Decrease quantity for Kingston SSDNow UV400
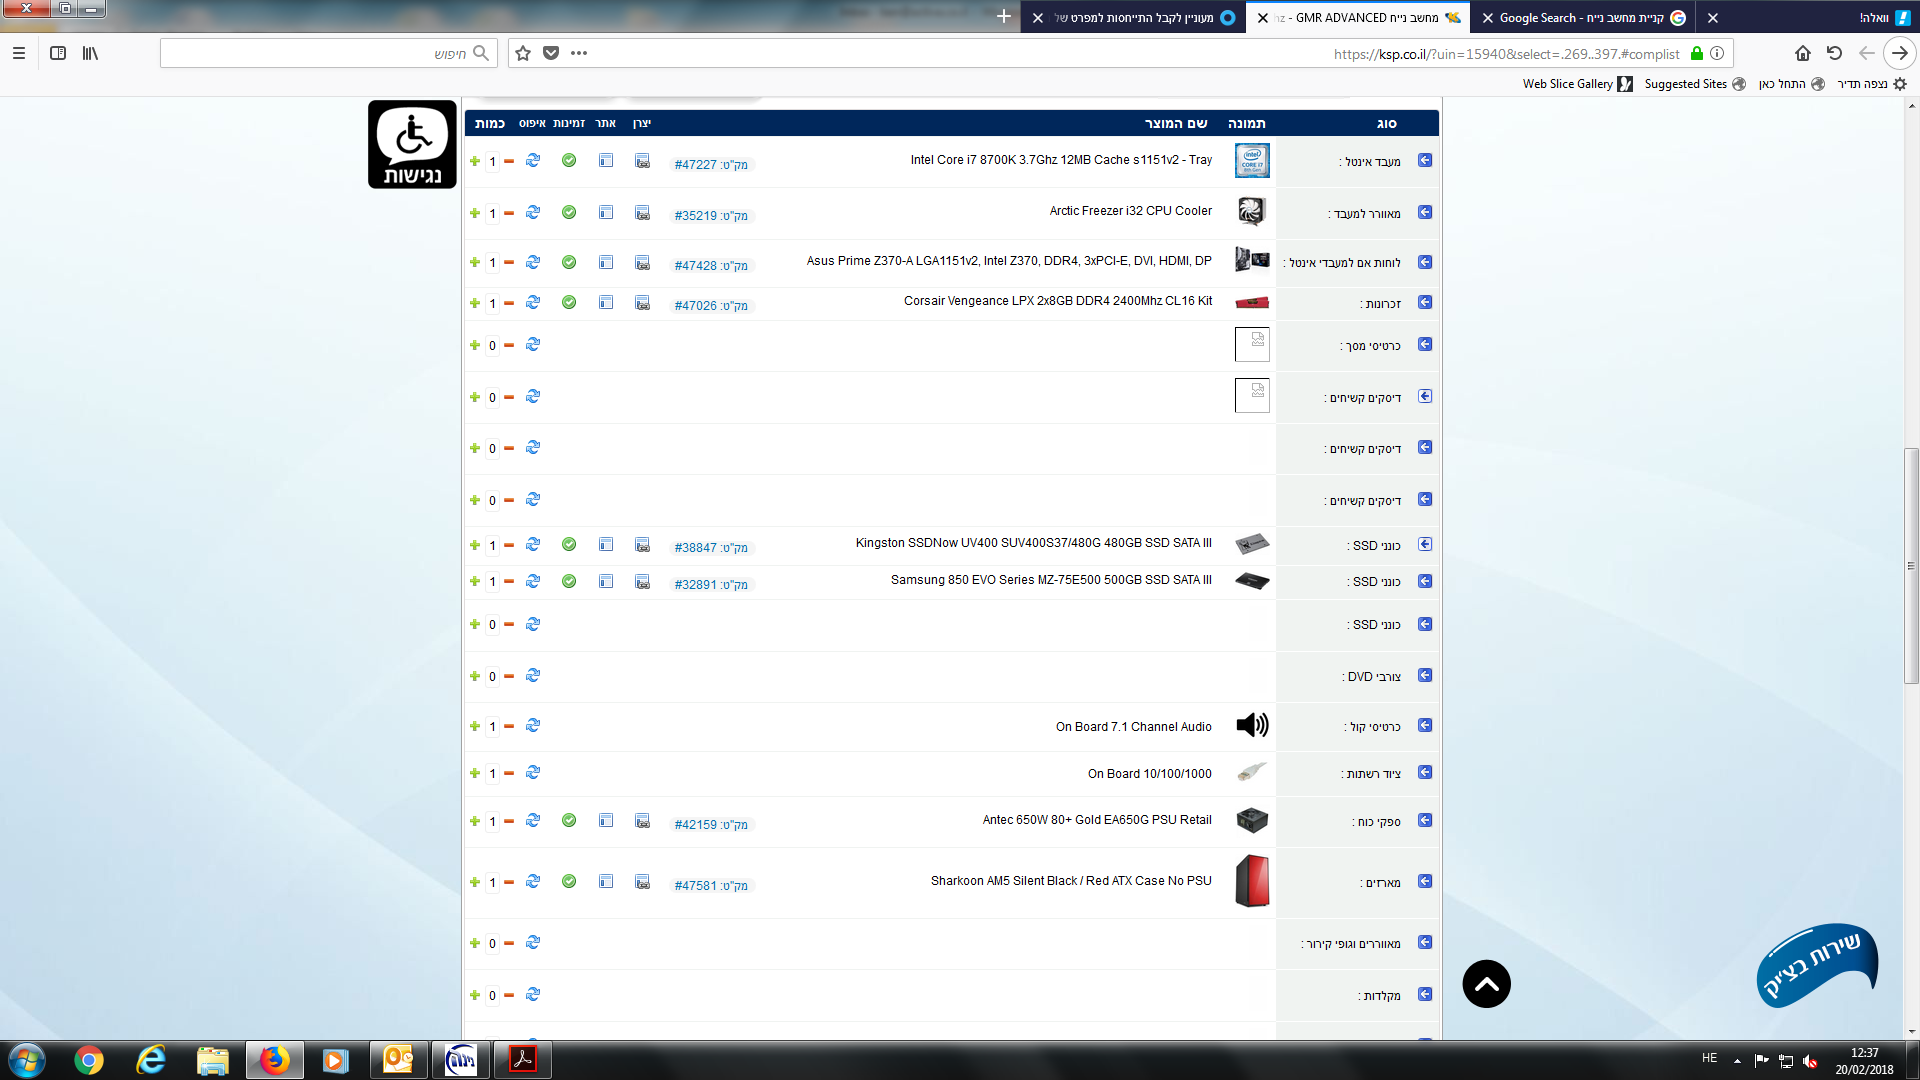Image resolution: width=1920 pixels, height=1080 pixels. [x=509, y=545]
